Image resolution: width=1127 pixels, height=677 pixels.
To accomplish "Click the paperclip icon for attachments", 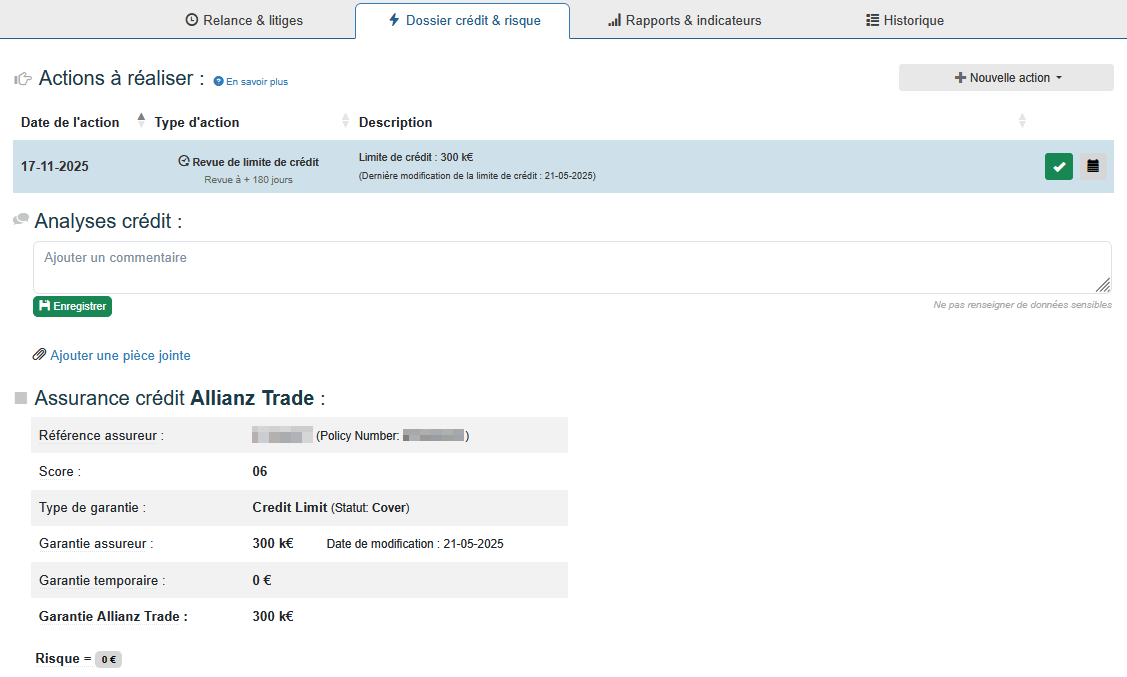I will 40,355.
